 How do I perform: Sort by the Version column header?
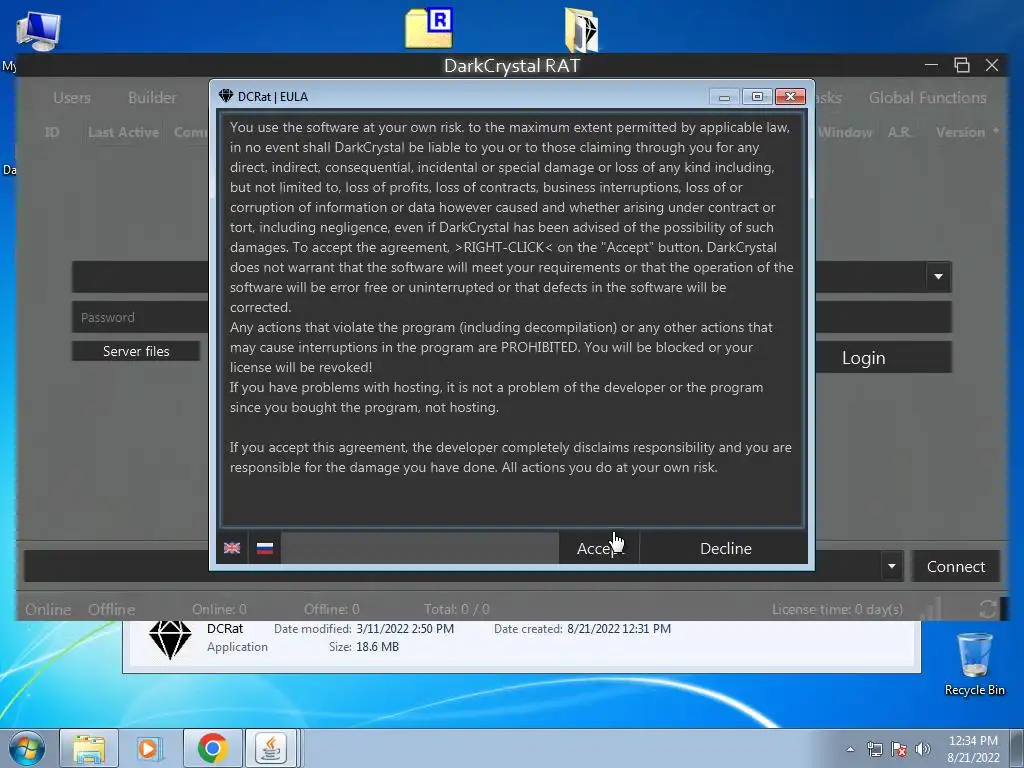[960, 132]
